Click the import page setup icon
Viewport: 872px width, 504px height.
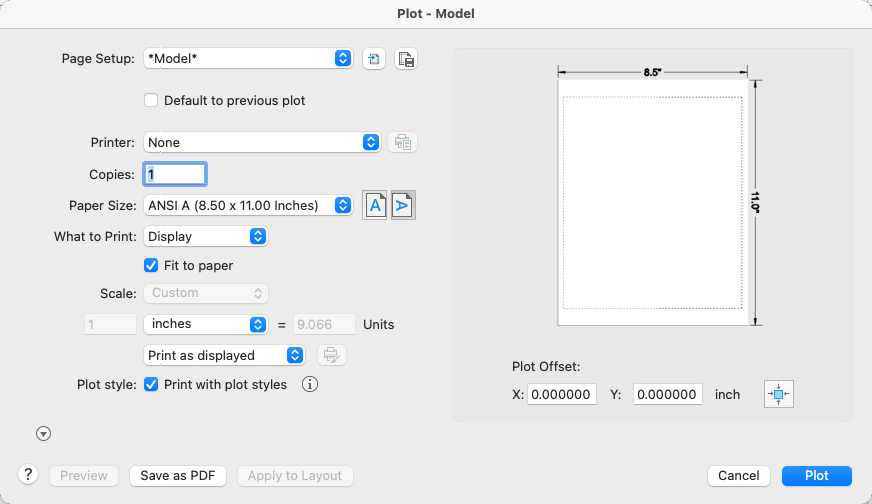click(374, 59)
